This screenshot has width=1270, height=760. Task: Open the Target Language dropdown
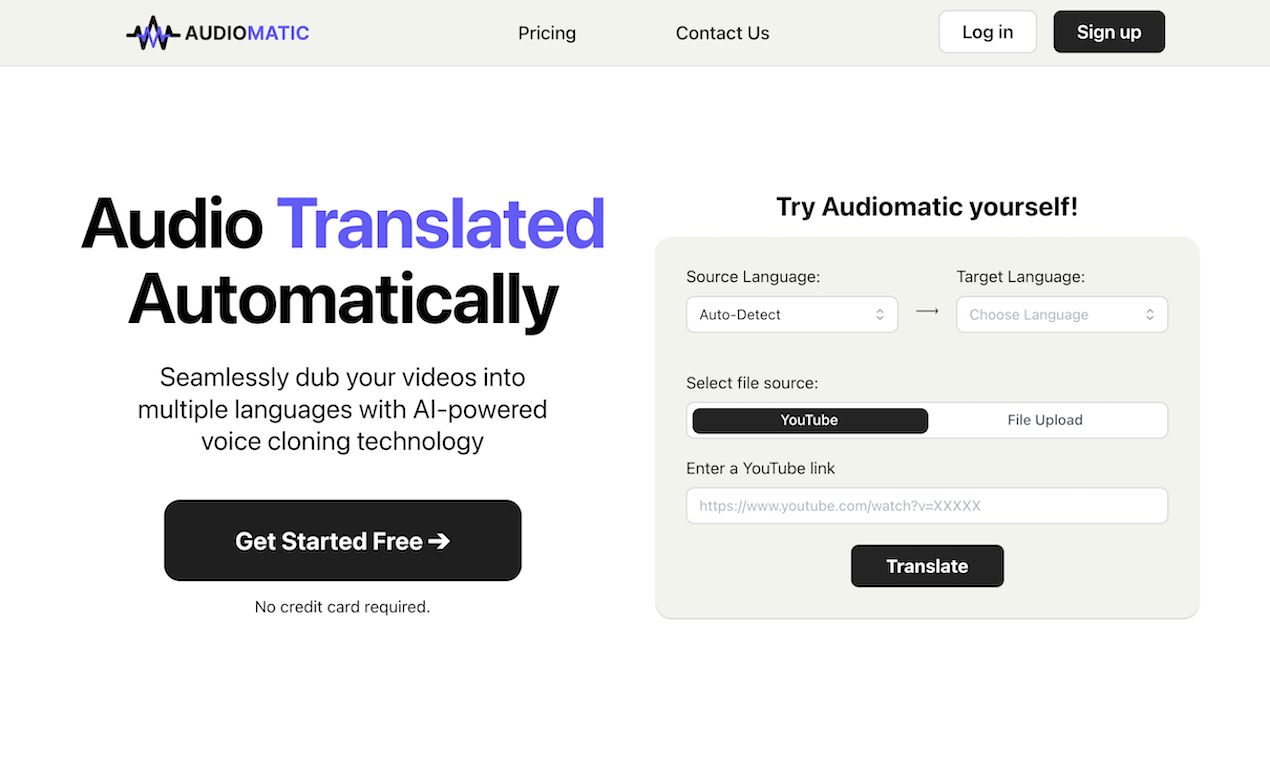(1062, 314)
